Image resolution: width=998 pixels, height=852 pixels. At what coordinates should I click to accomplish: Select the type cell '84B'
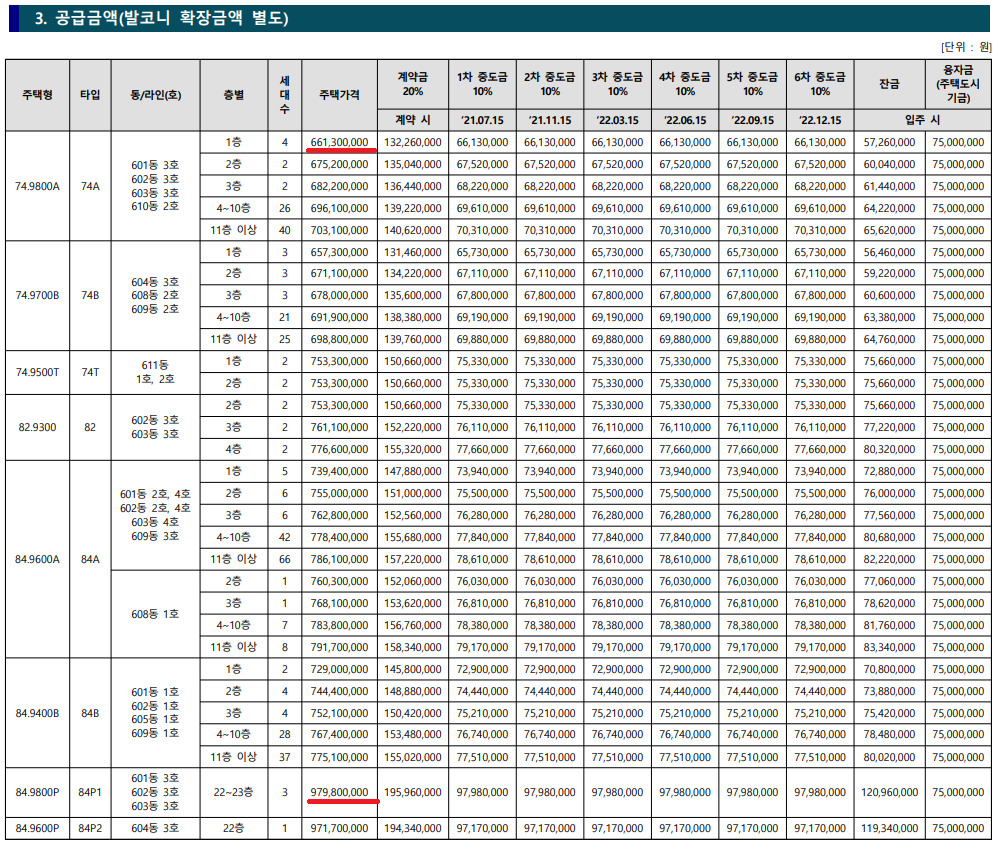click(x=90, y=713)
